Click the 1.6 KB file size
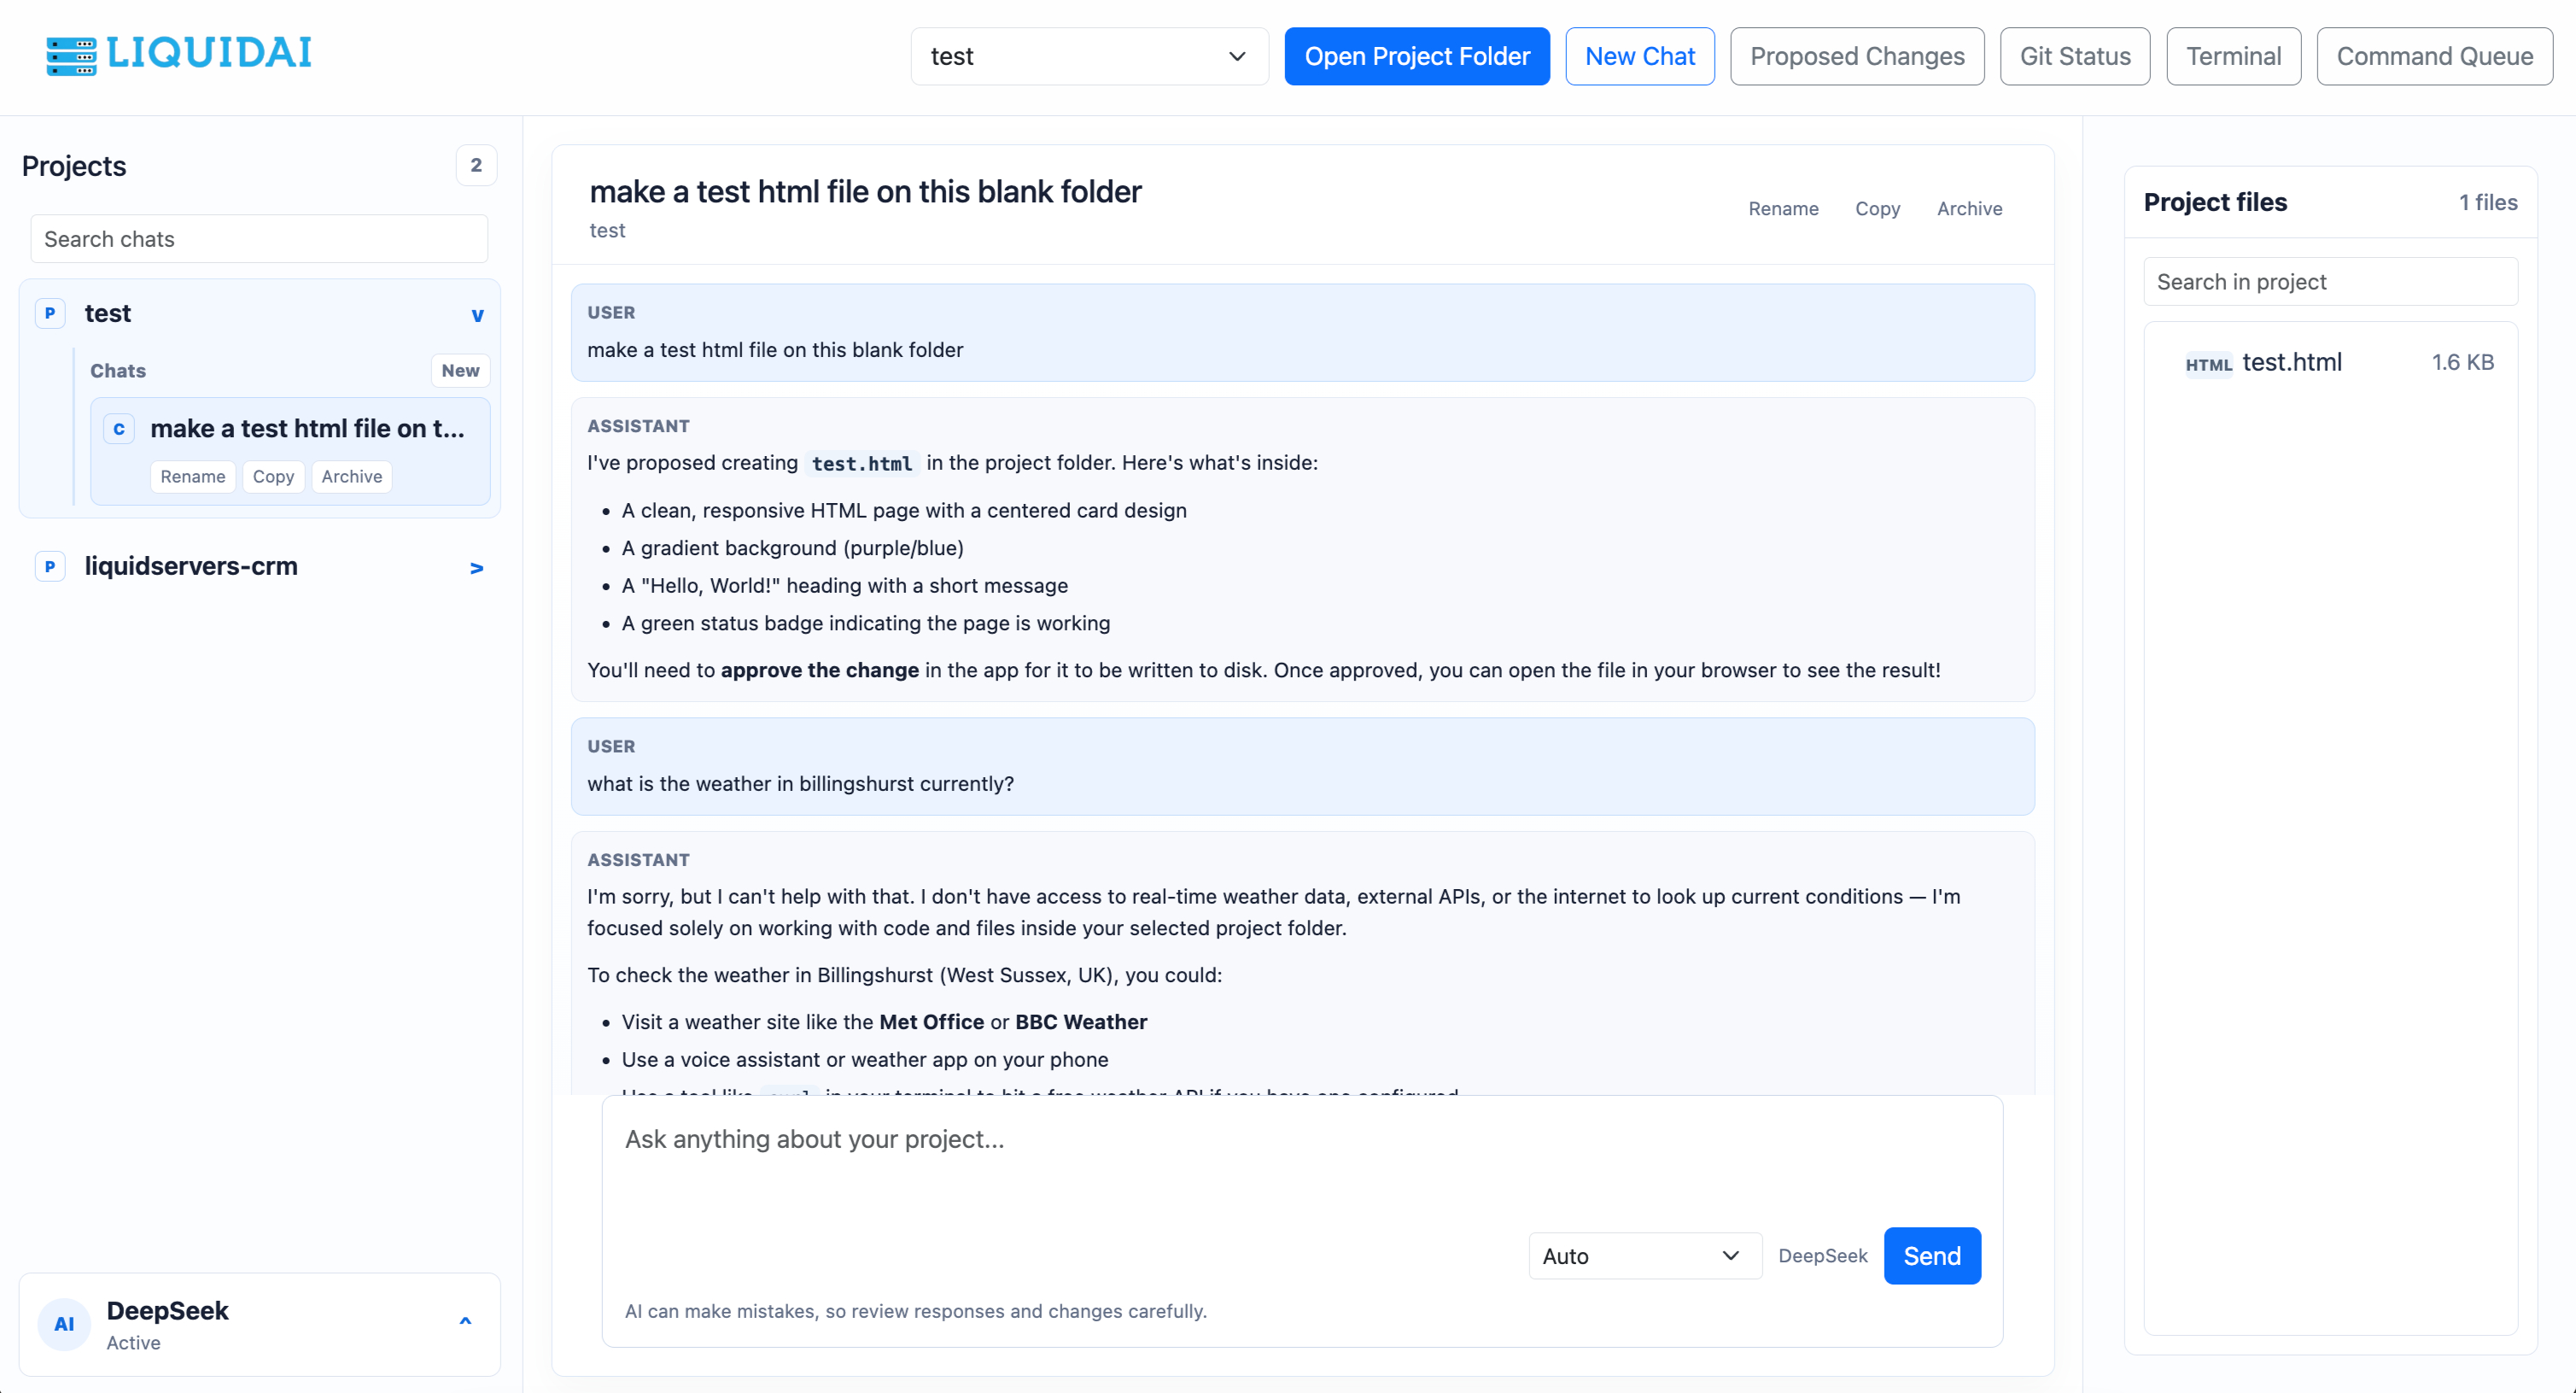The width and height of the screenshot is (2576, 1393). click(x=2462, y=363)
